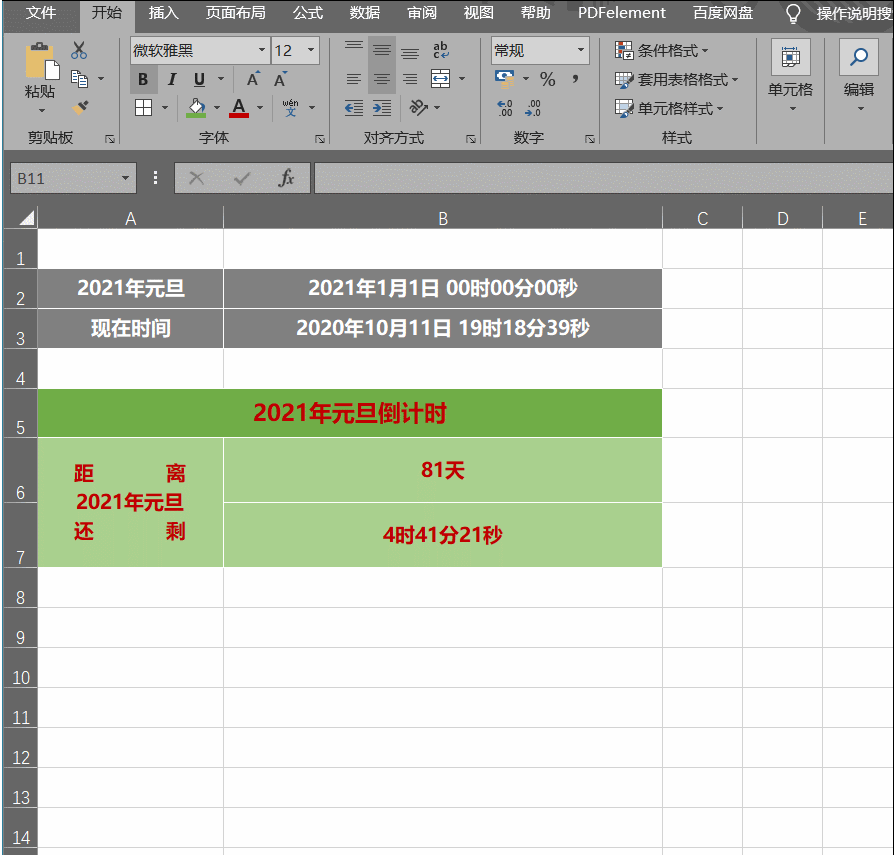Image resolution: width=894 pixels, height=855 pixels.
Task: Open the 百度网盘 tab
Action: click(723, 13)
